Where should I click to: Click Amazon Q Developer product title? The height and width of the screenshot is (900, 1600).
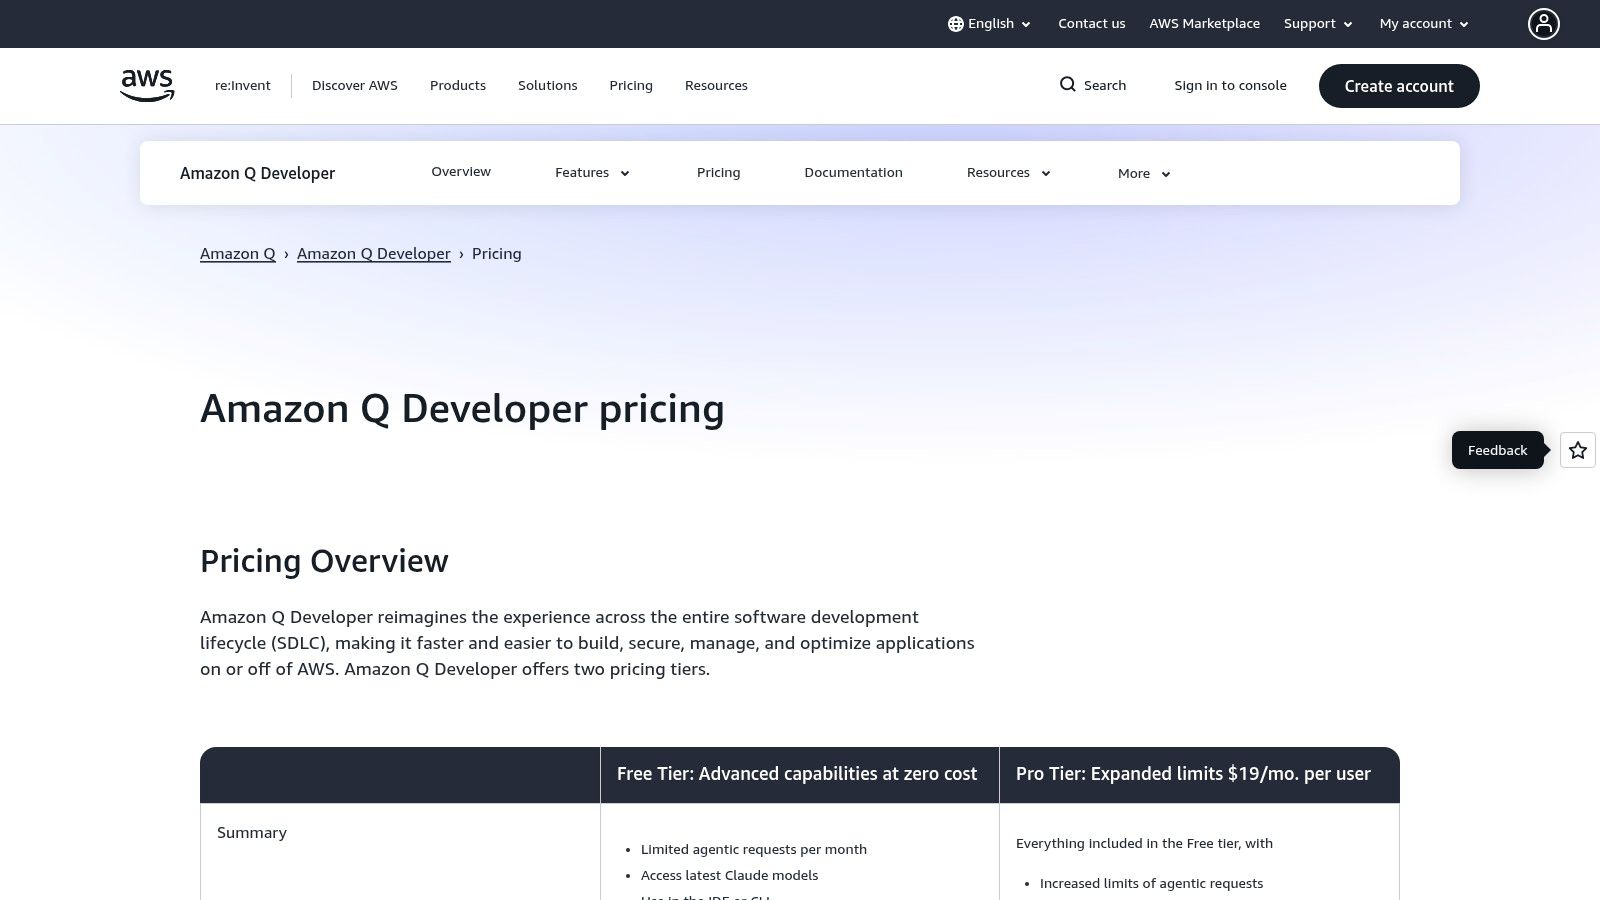[x=257, y=173]
